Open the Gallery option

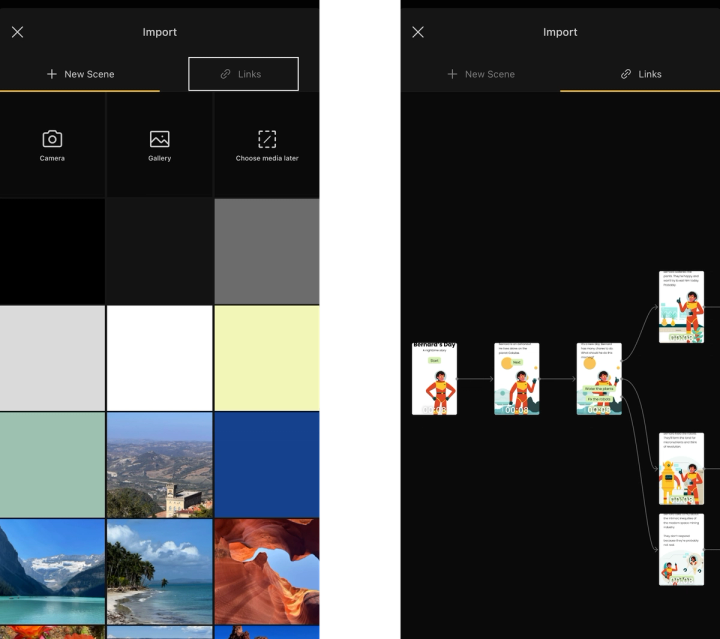[x=159, y=145]
